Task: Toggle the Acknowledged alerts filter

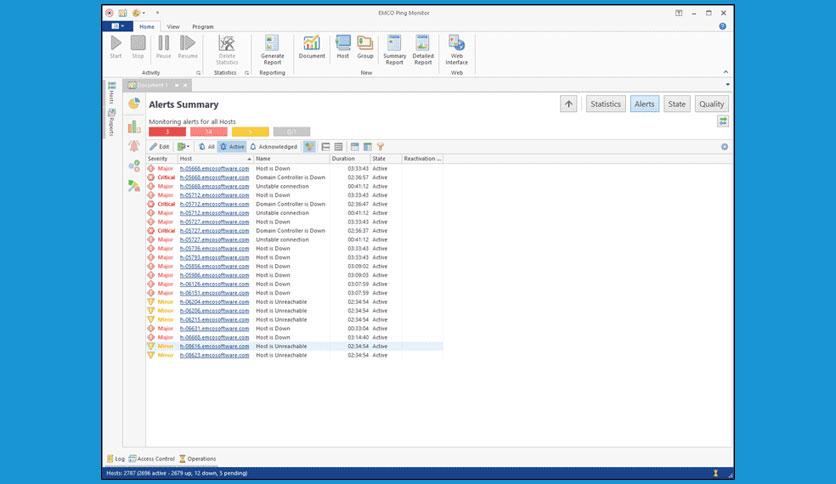Action: pos(274,147)
